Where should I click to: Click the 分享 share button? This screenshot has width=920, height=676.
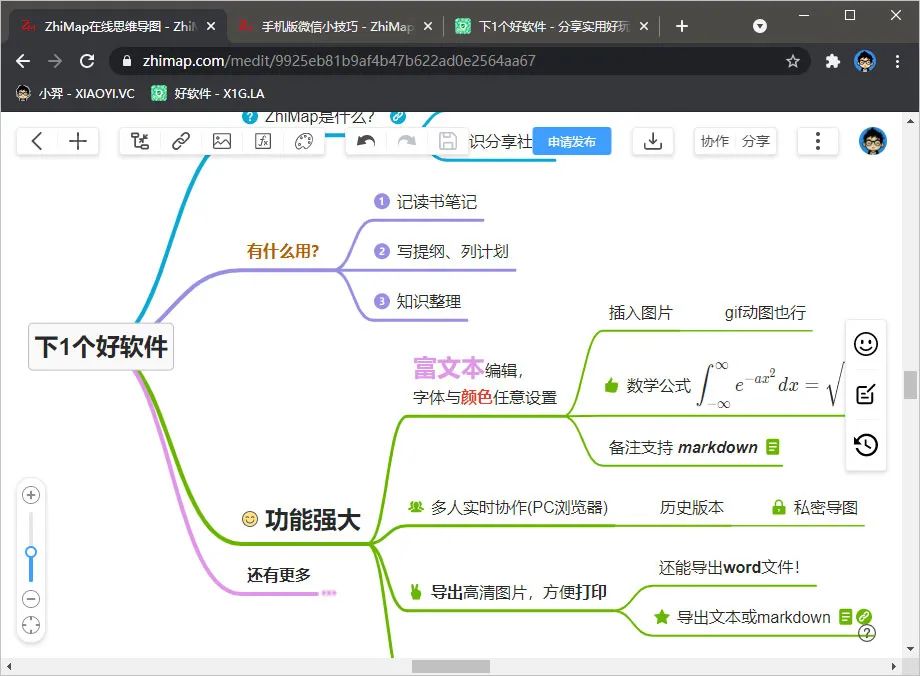[x=756, y=141]
